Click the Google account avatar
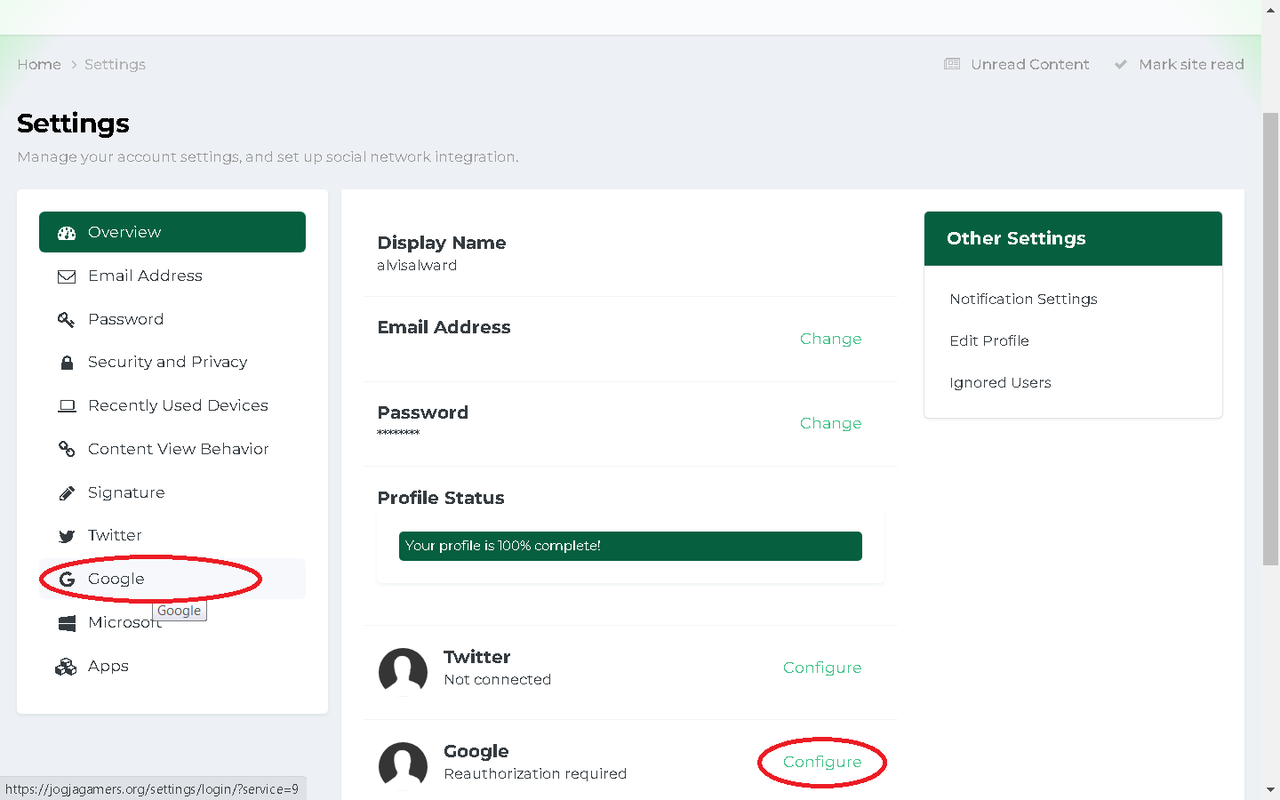The image size is (1280, 800). (403, 766)
